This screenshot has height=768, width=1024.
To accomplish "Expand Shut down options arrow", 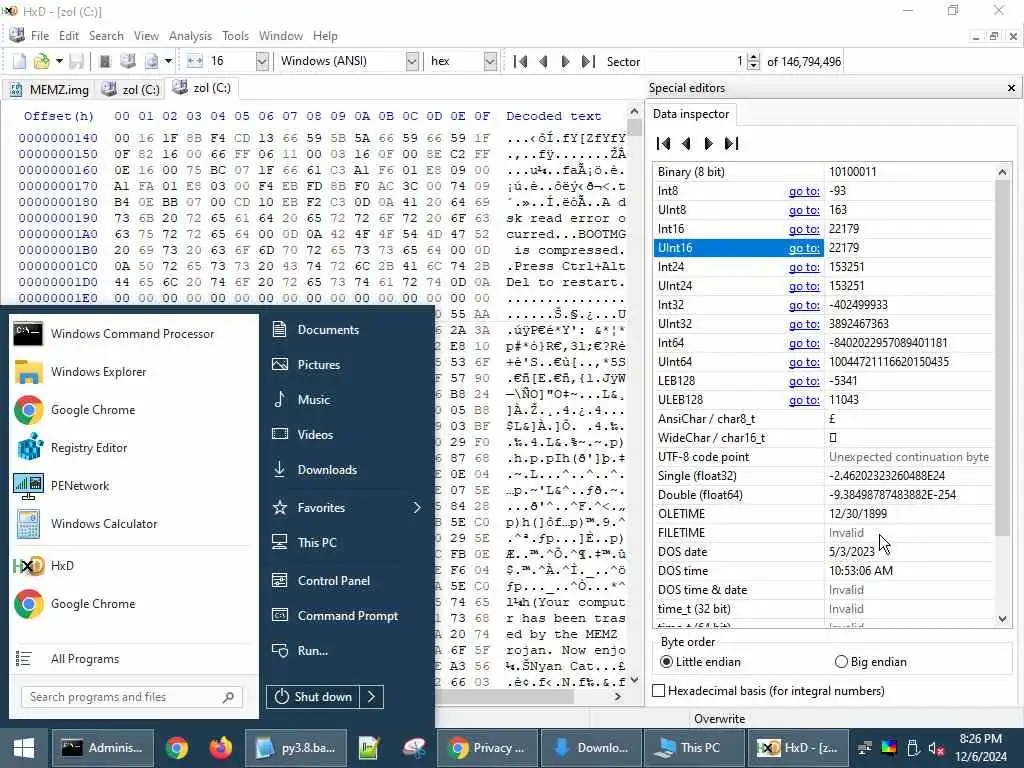I will 371,697.
